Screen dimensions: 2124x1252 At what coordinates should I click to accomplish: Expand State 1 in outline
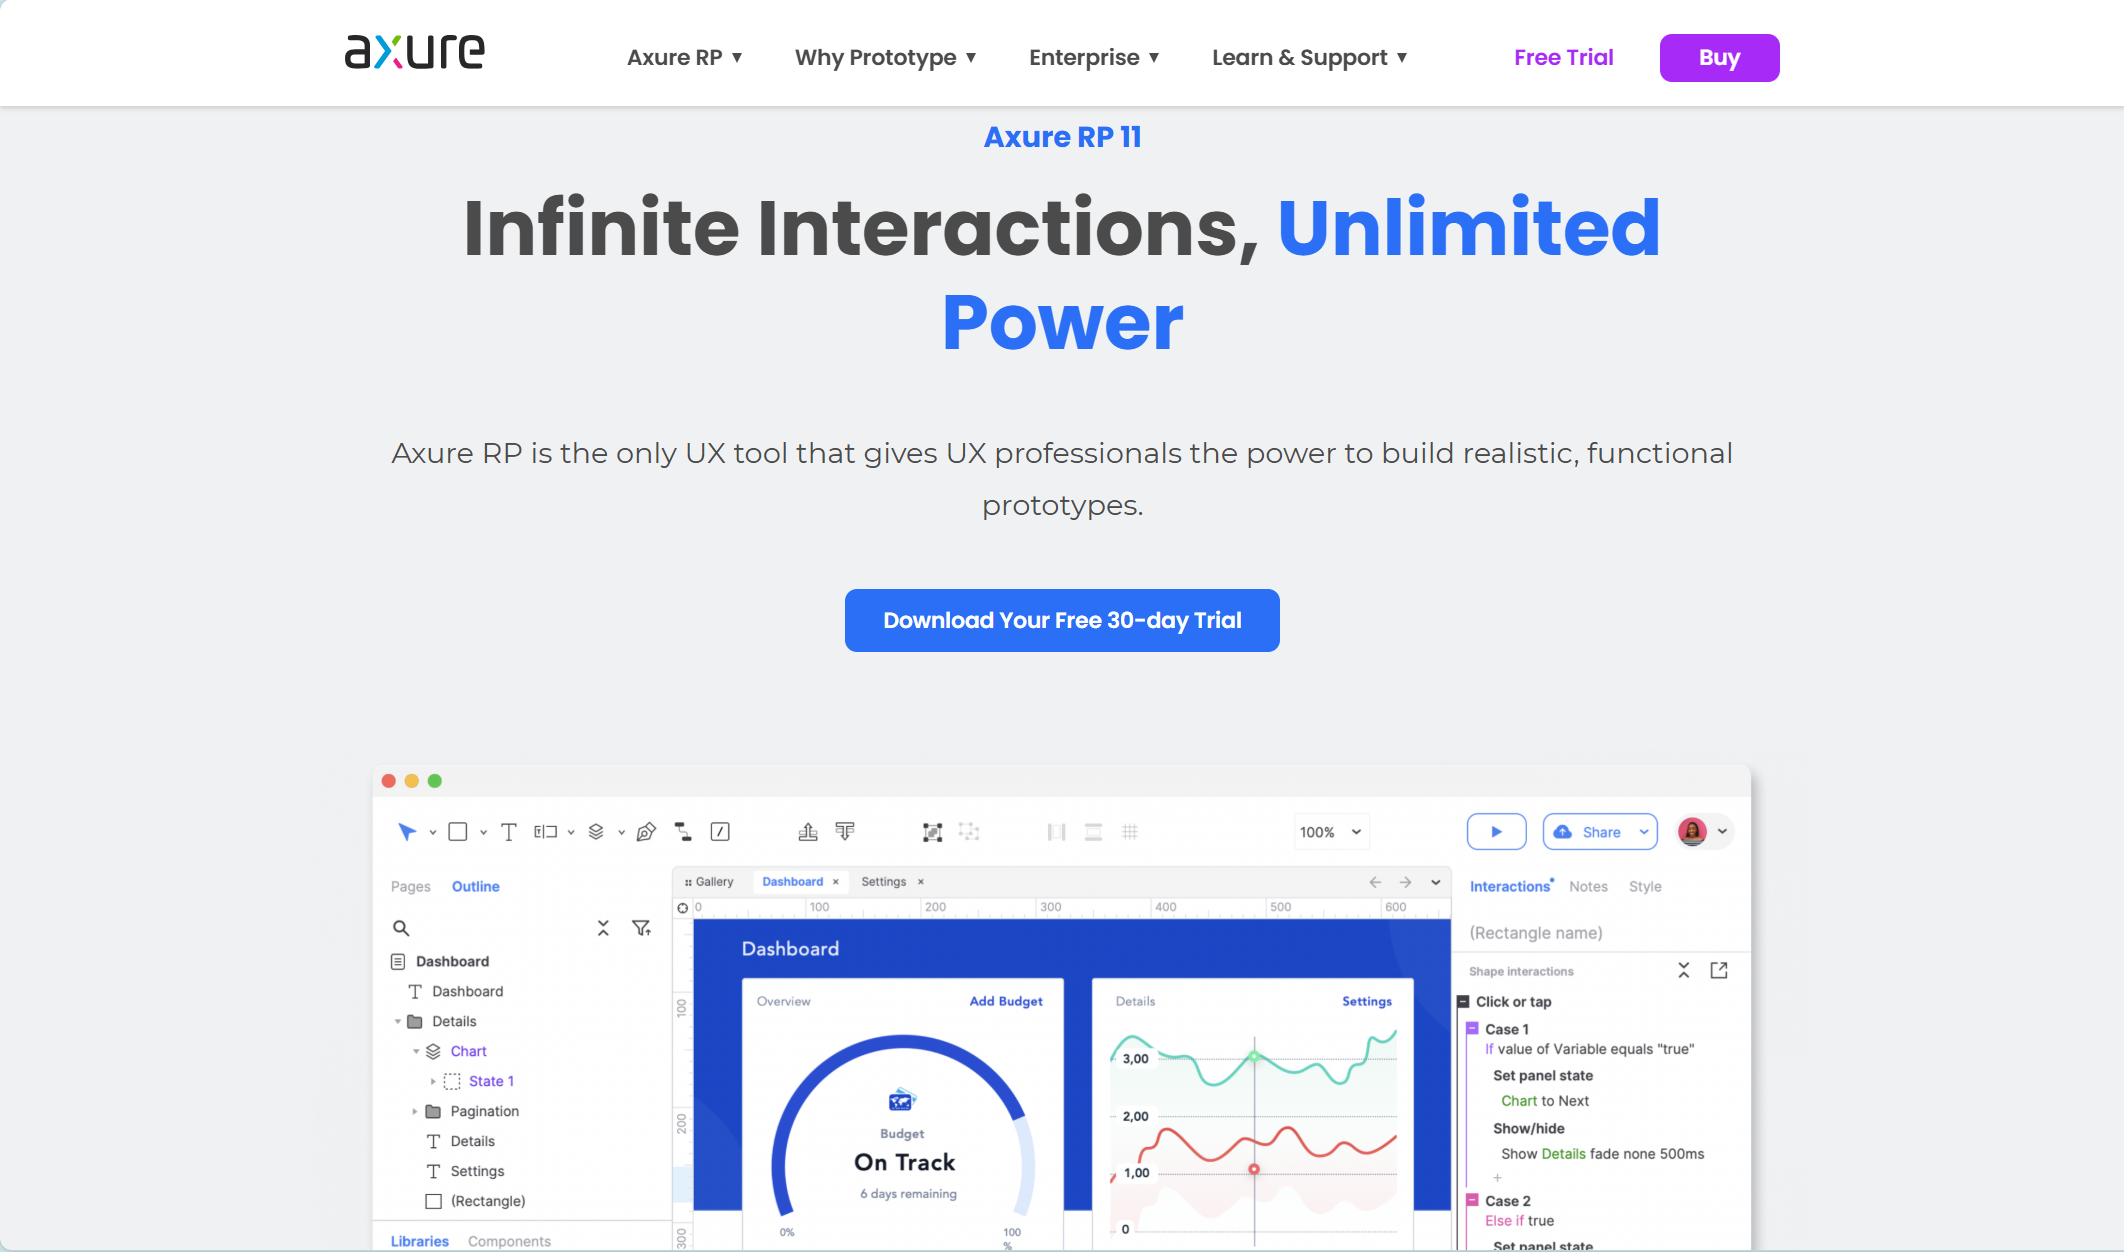(433, 1081)
